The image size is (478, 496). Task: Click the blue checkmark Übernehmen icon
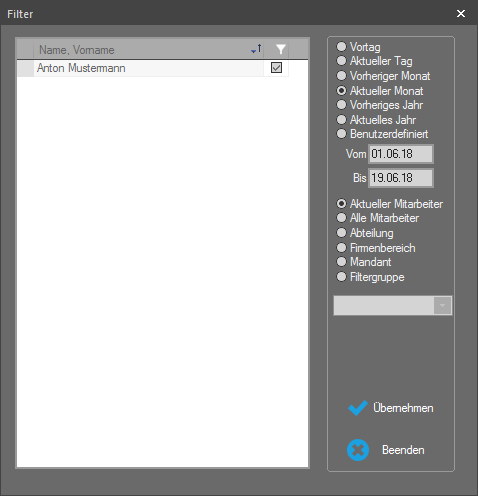[358, 408]
